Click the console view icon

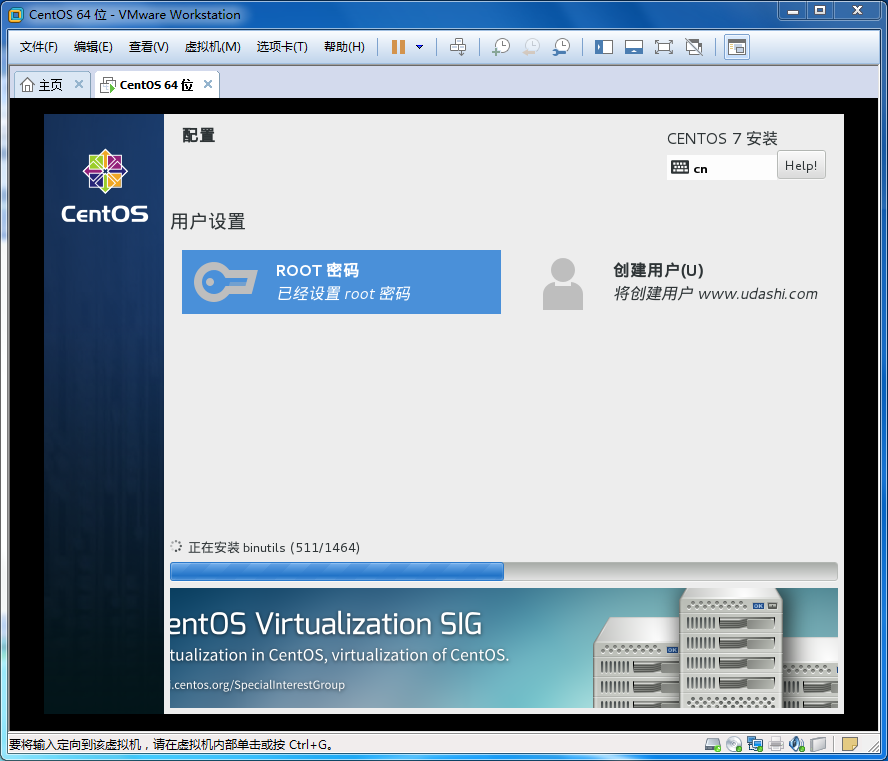coord(737,47)
